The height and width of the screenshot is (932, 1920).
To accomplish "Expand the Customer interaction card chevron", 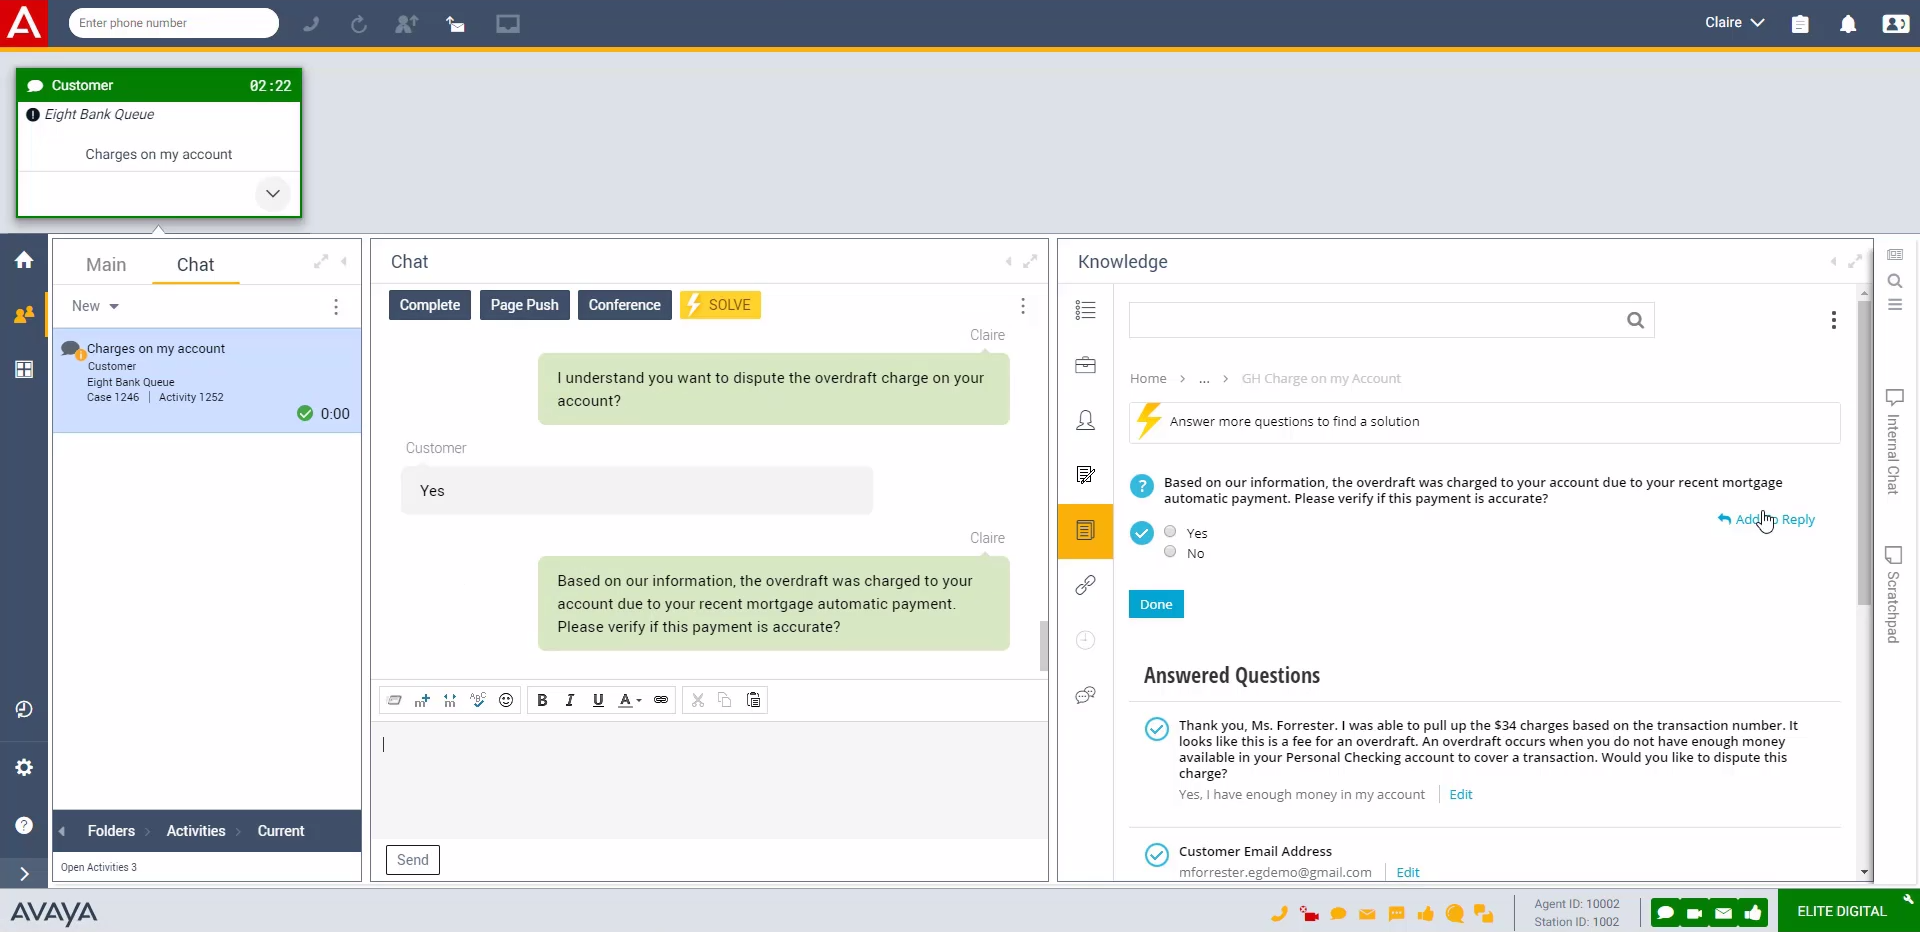I will coord(272,193).
